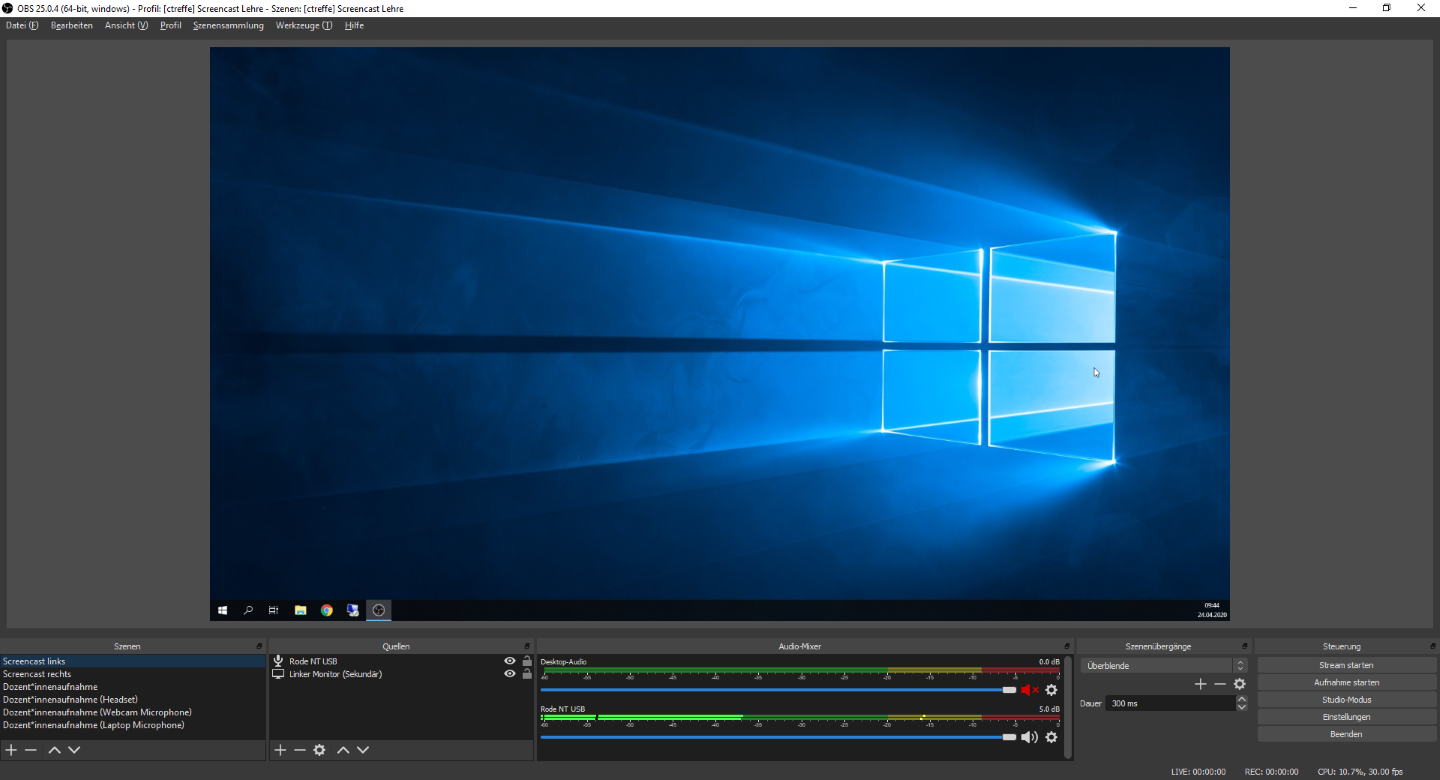Screen dimensions: 1440x780
Task: Open the Bearbeiten menu
Action: pyautogui.click(x=72, y=26)
